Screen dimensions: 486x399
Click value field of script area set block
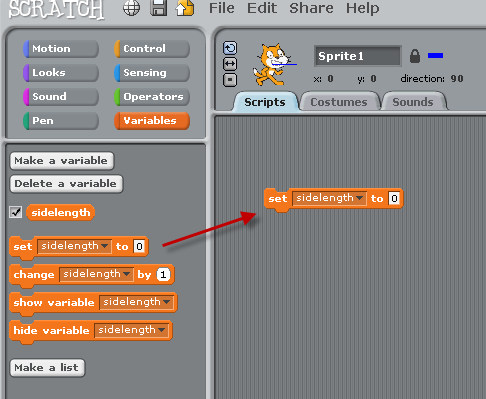pos(394,198)
